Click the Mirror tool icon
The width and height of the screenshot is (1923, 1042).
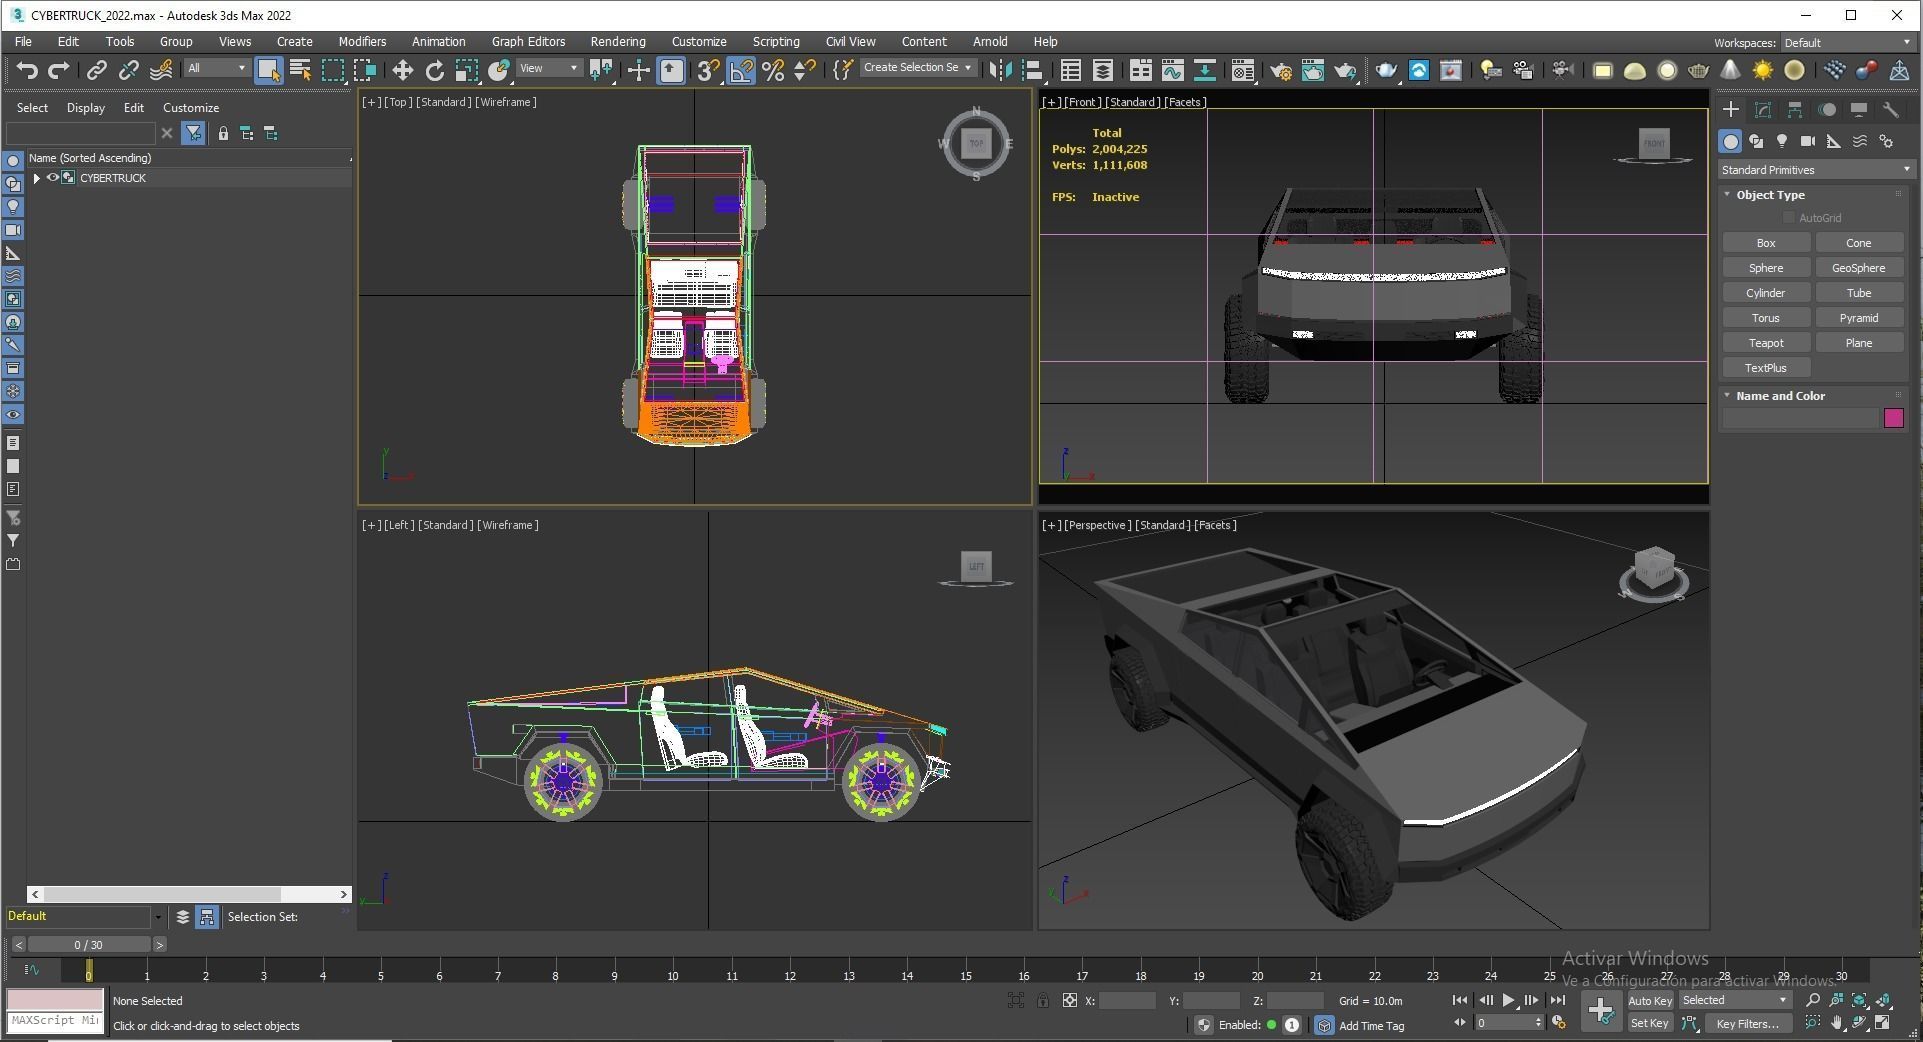[999, 70]
